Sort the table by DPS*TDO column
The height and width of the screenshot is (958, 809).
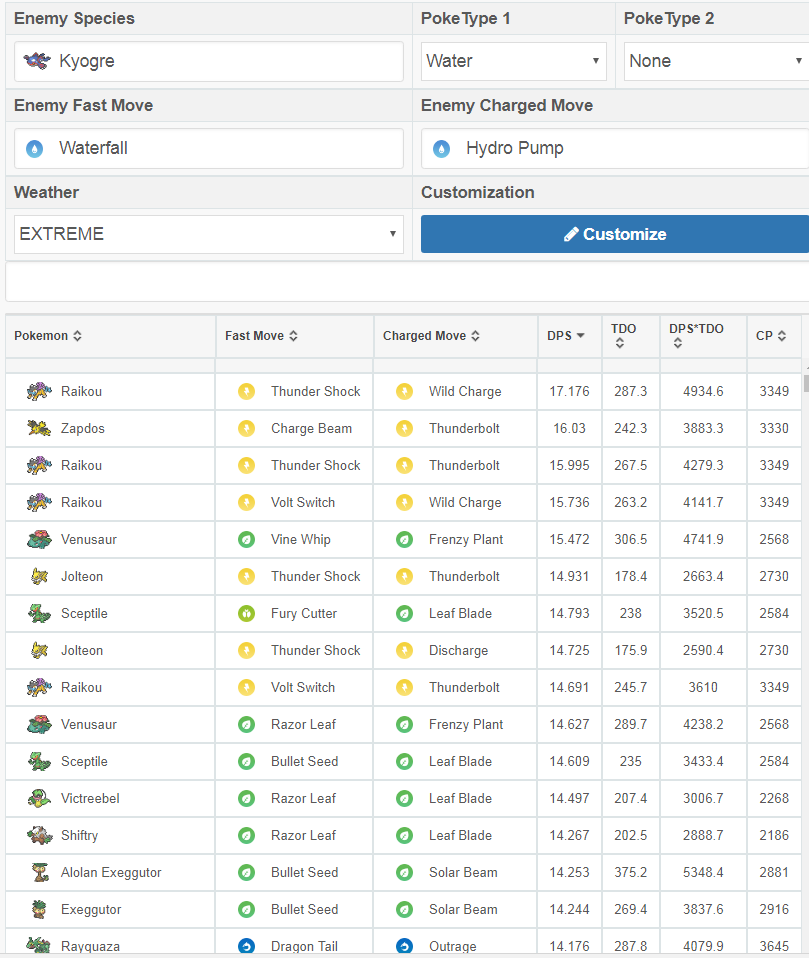696,335
